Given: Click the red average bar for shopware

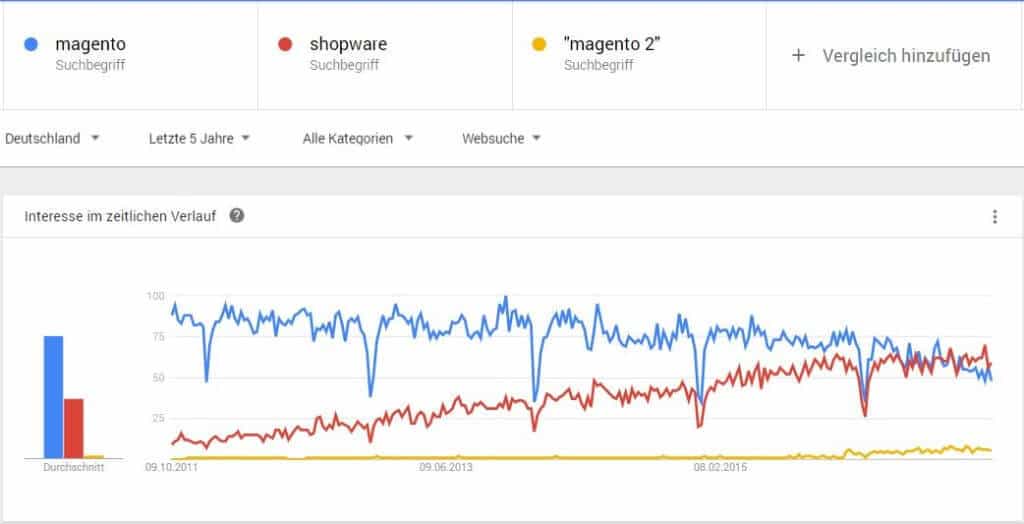Looking at the screenshot, I should click(x=74, y=428).
